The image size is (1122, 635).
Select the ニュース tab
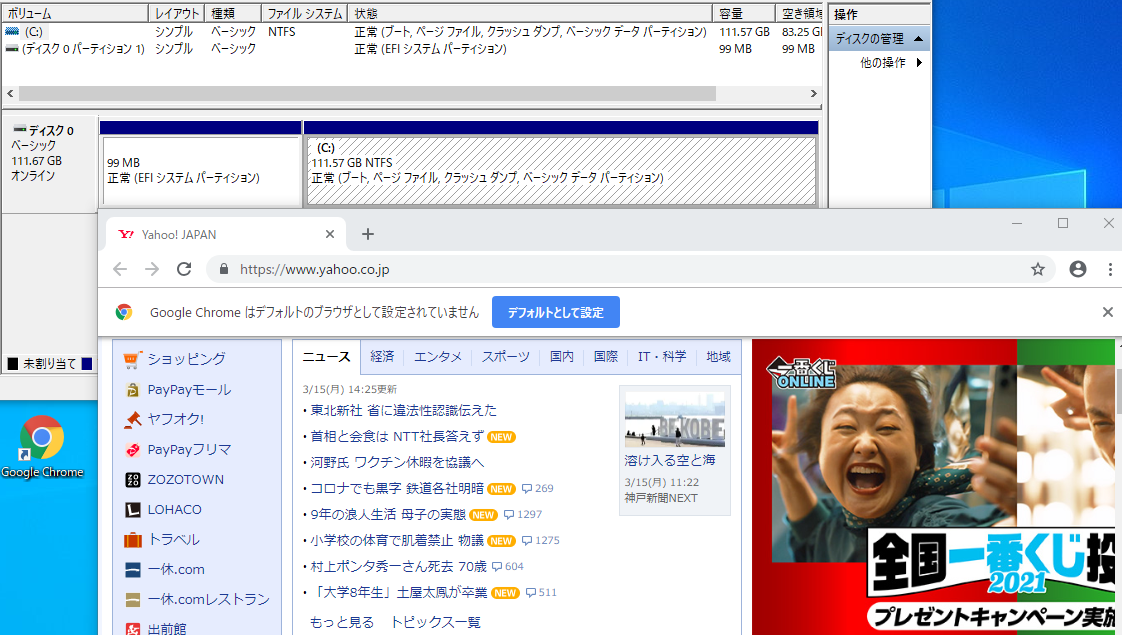[x=326, y=357]
